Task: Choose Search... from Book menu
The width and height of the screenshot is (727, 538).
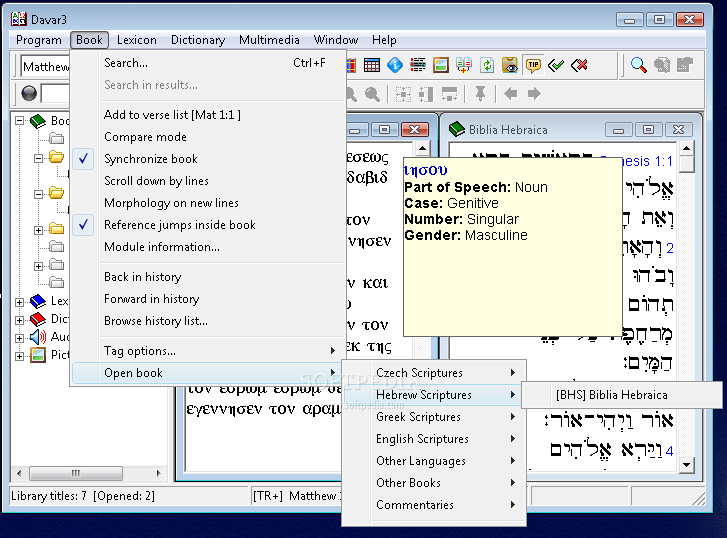Action: pyautogui.click(x=209, y=63)
